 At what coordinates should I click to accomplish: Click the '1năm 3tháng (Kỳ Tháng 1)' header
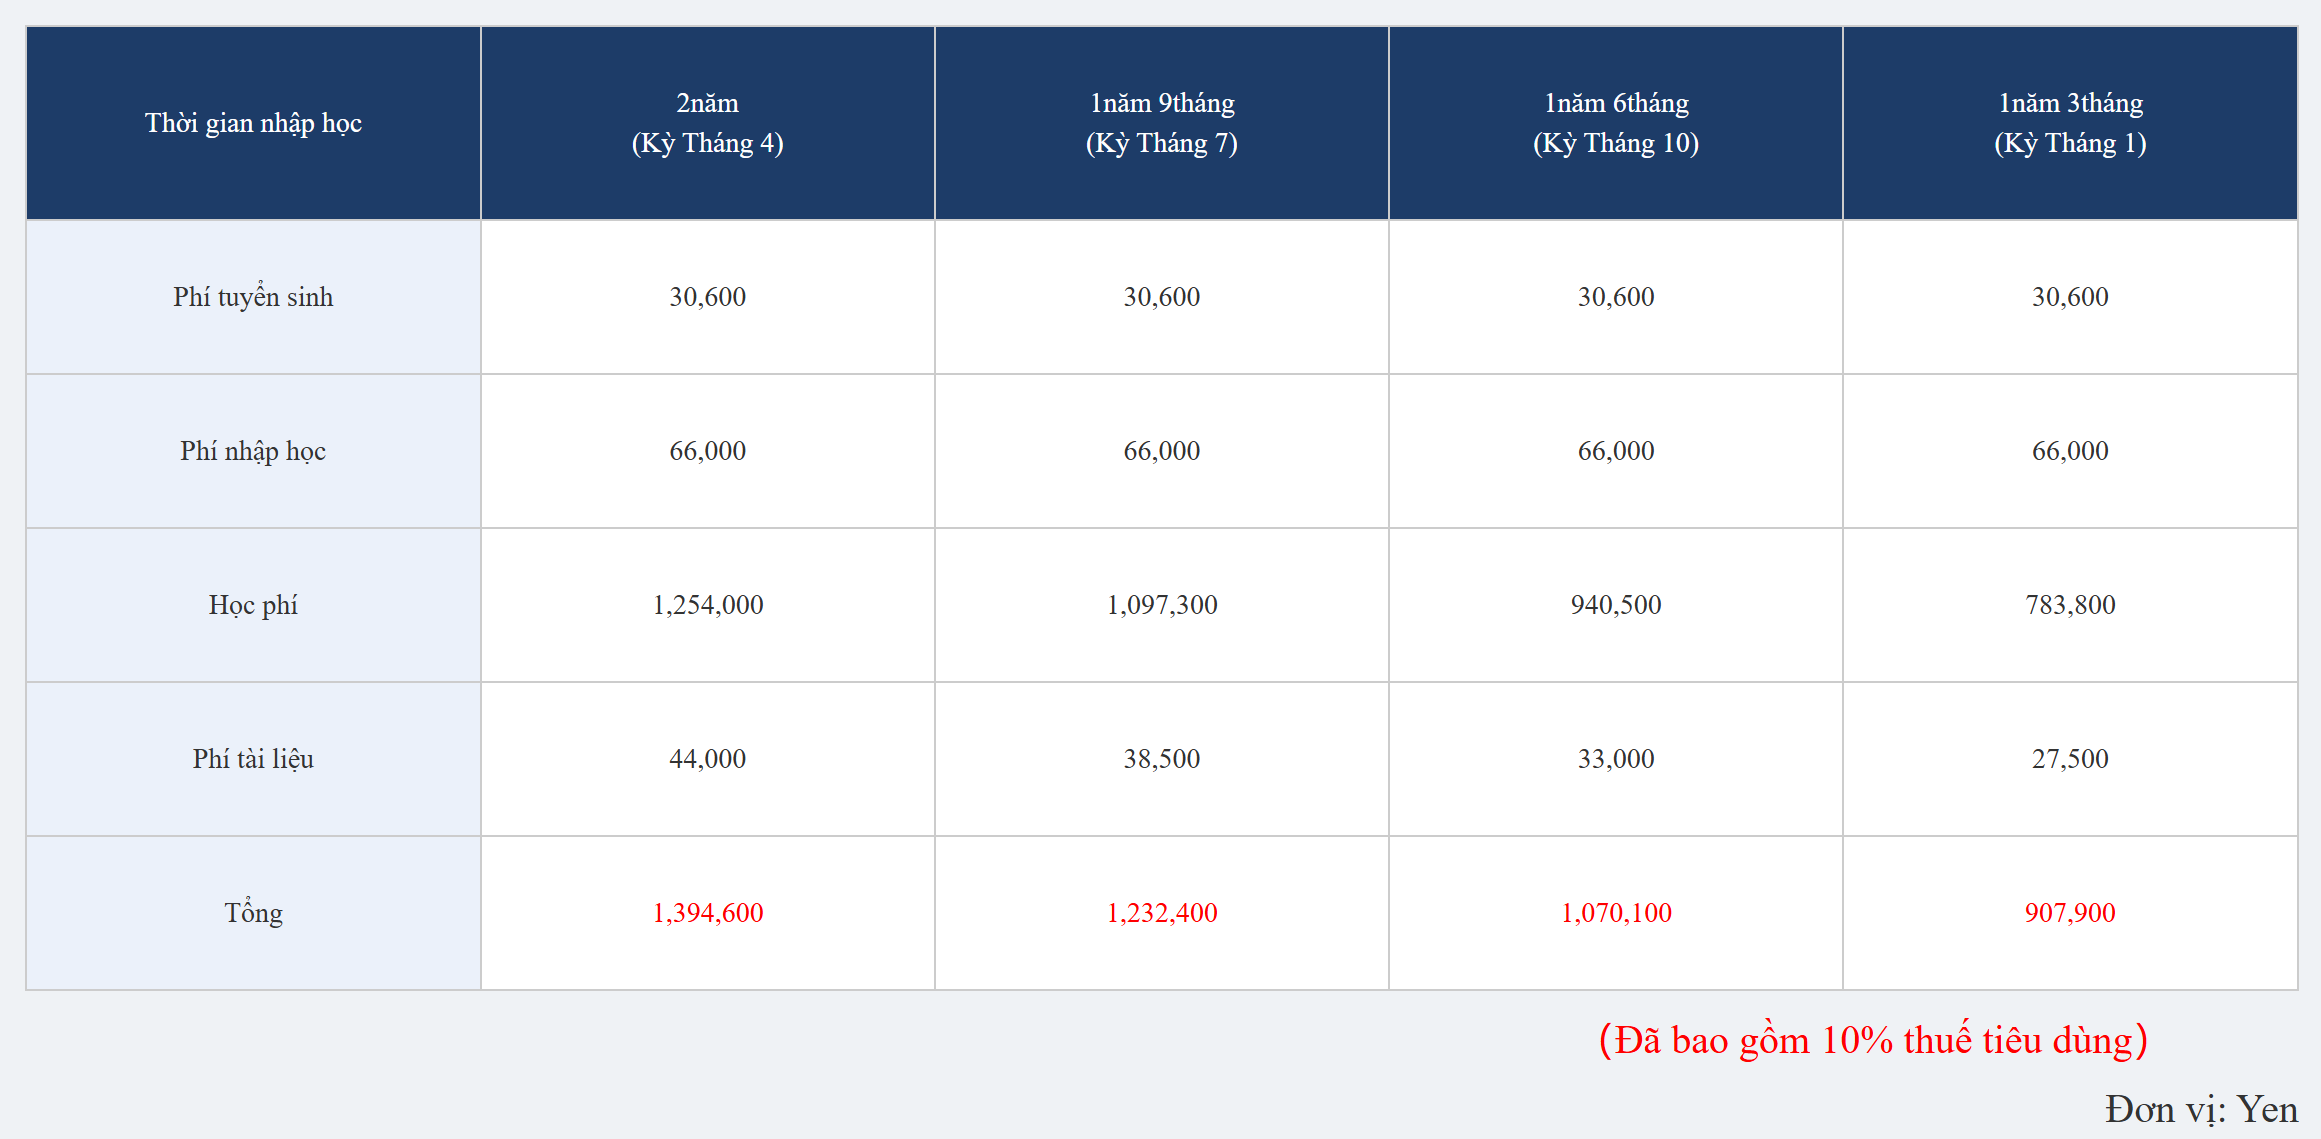pyautogui.click(x=2069, y=123)
